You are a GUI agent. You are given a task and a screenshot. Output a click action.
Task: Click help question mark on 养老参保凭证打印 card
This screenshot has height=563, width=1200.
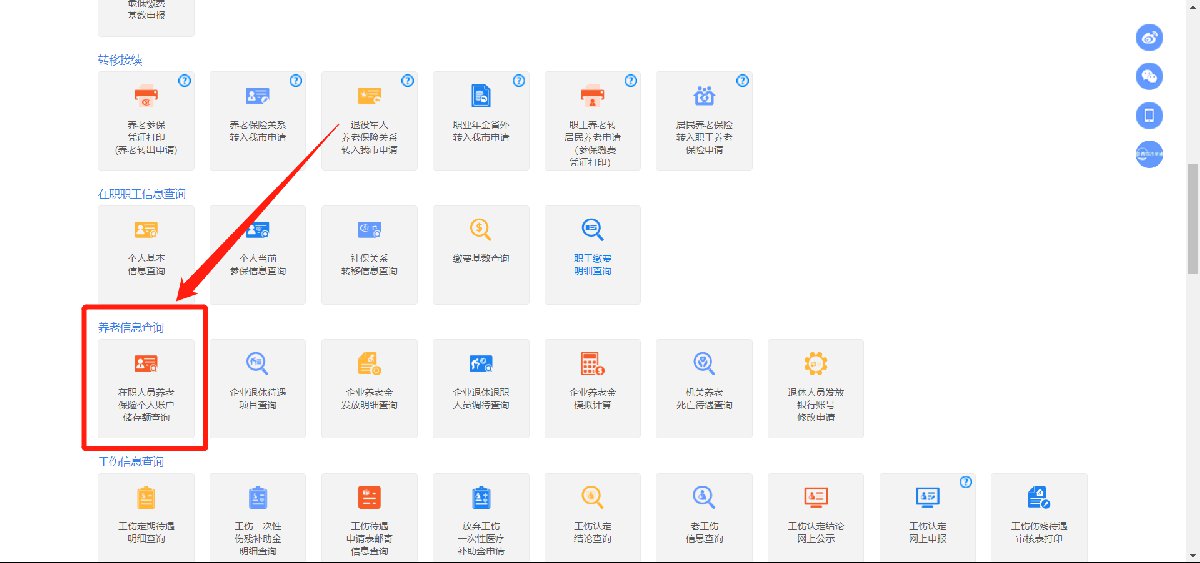point(184,81)
